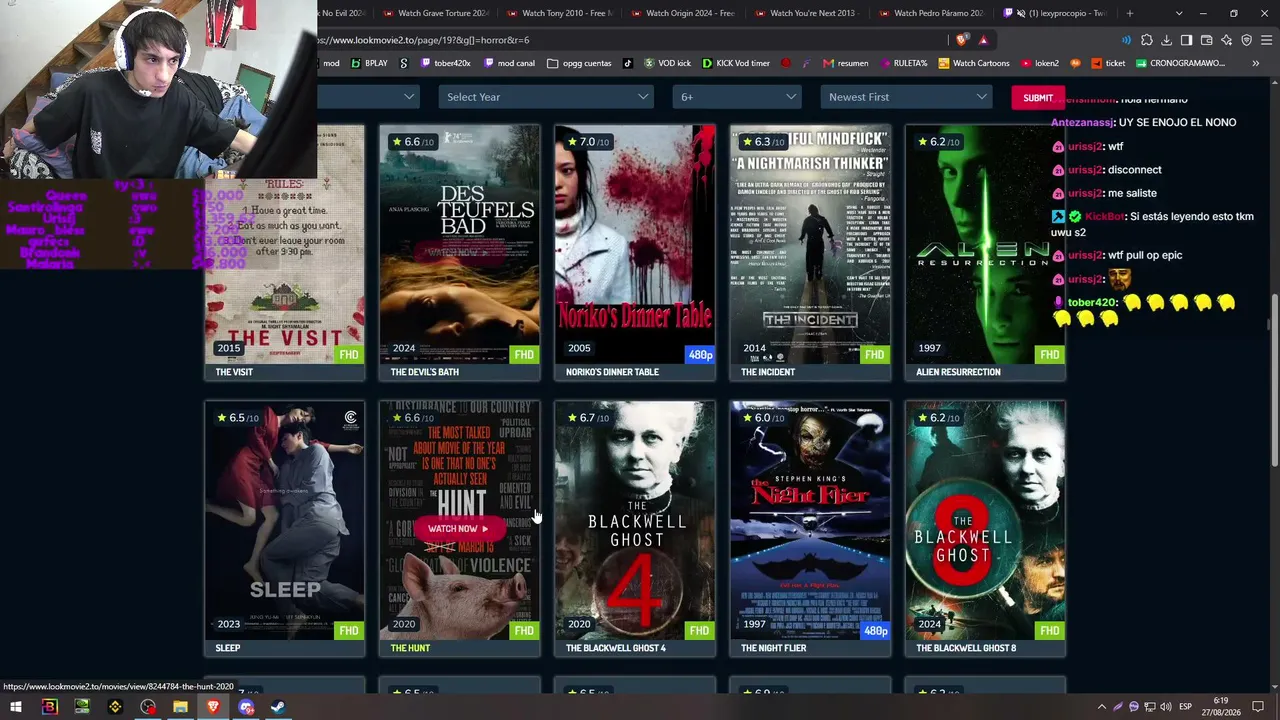This screenshot has width=1280, height=720.
Task: Click the red SUBMIT button
Action: click(1038, 98)
